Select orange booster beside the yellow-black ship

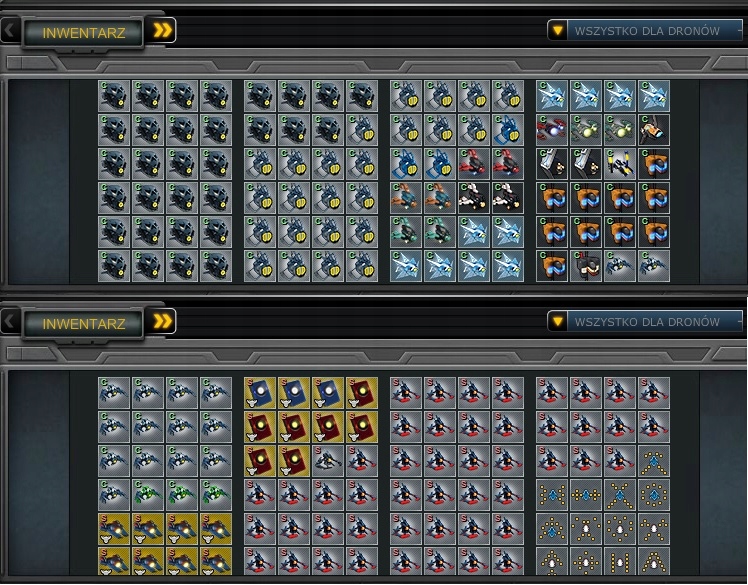point(654,164)
